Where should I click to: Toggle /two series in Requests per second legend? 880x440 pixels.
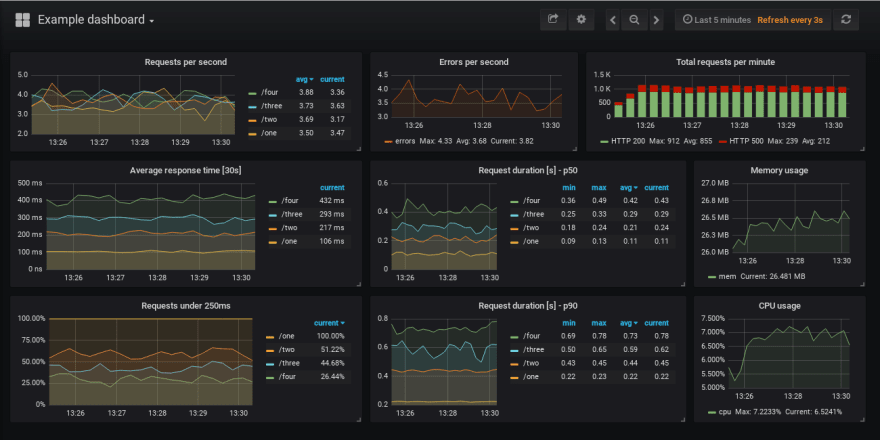click(268, 120)
